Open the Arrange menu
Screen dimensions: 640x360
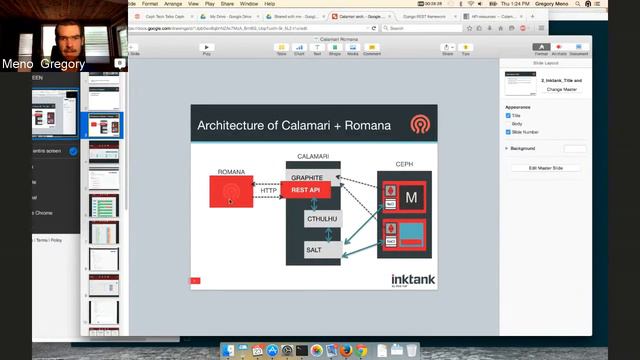pos(173,4)
